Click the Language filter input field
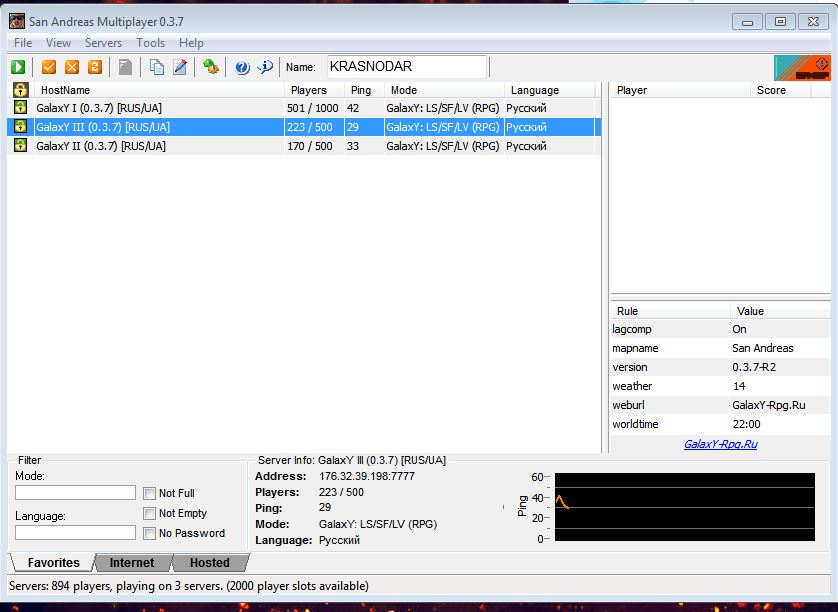The height and width of the screenshot is (612, 838). click(x=75, y=532)
